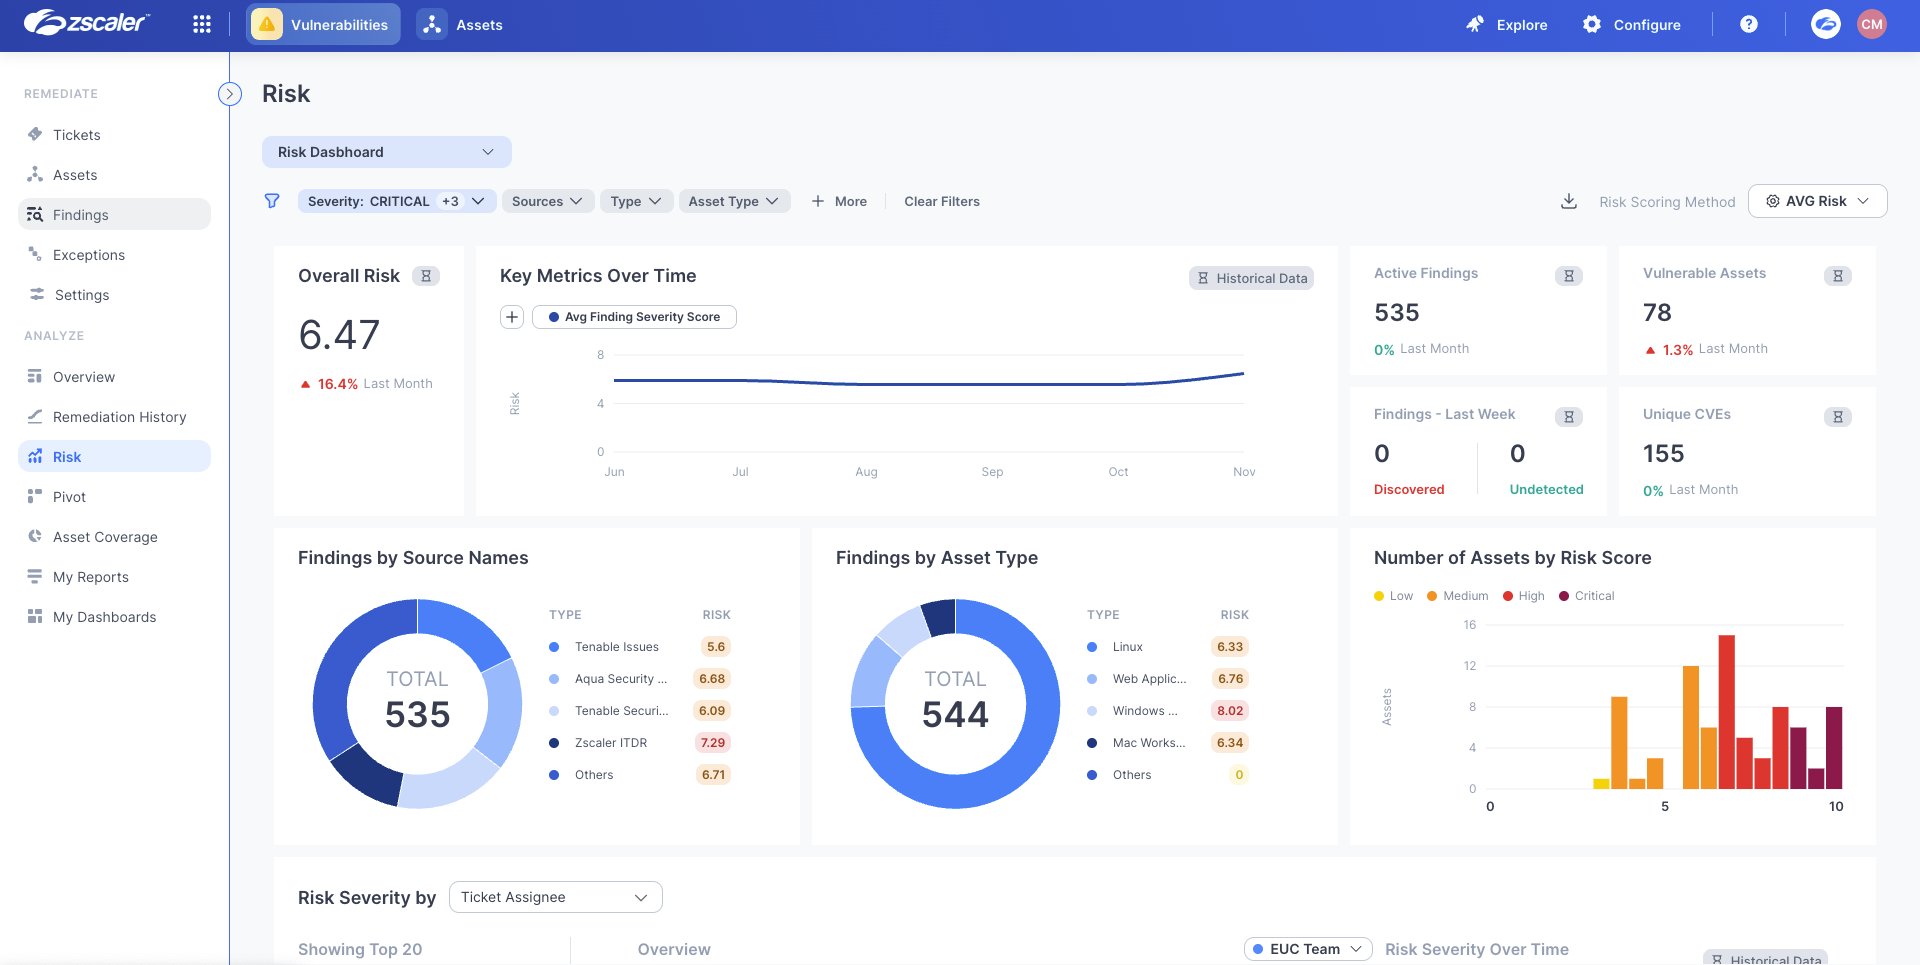Click the More filters button
1920x965 pixels.
click(x=839, y=201)
